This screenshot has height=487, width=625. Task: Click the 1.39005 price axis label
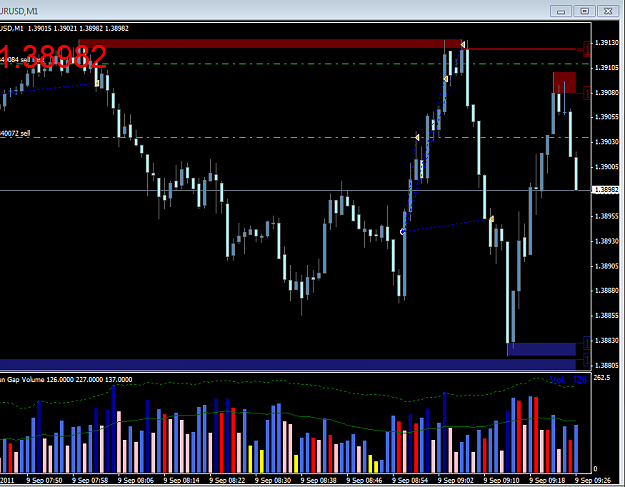pos(607,167)
